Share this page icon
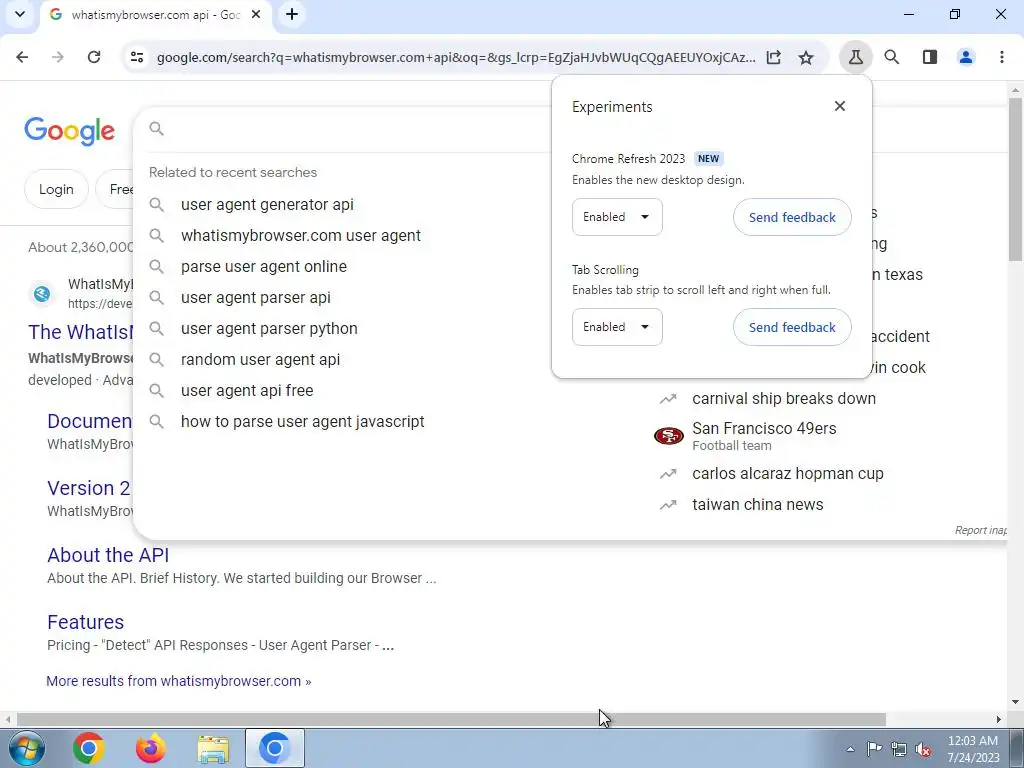This screenshot has height=768, width=1024. pyautogui.click(x=774, y=57)
